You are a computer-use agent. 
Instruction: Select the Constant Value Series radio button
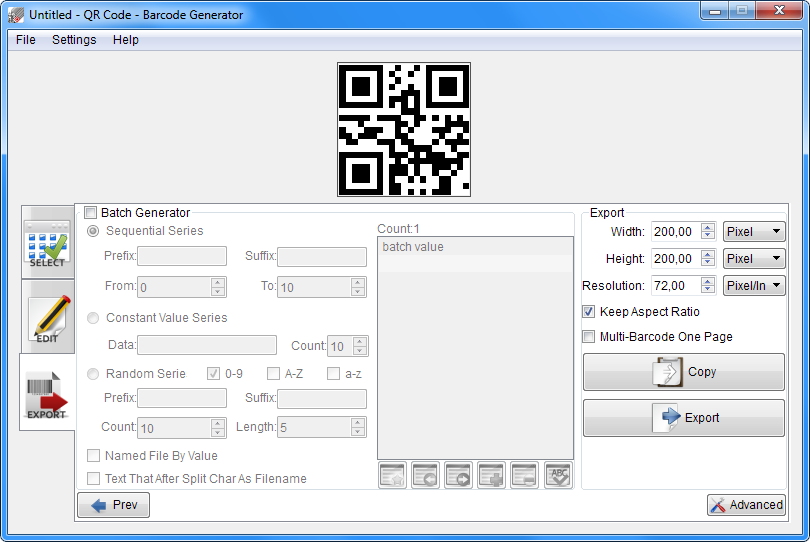click(x=93, y=318)
